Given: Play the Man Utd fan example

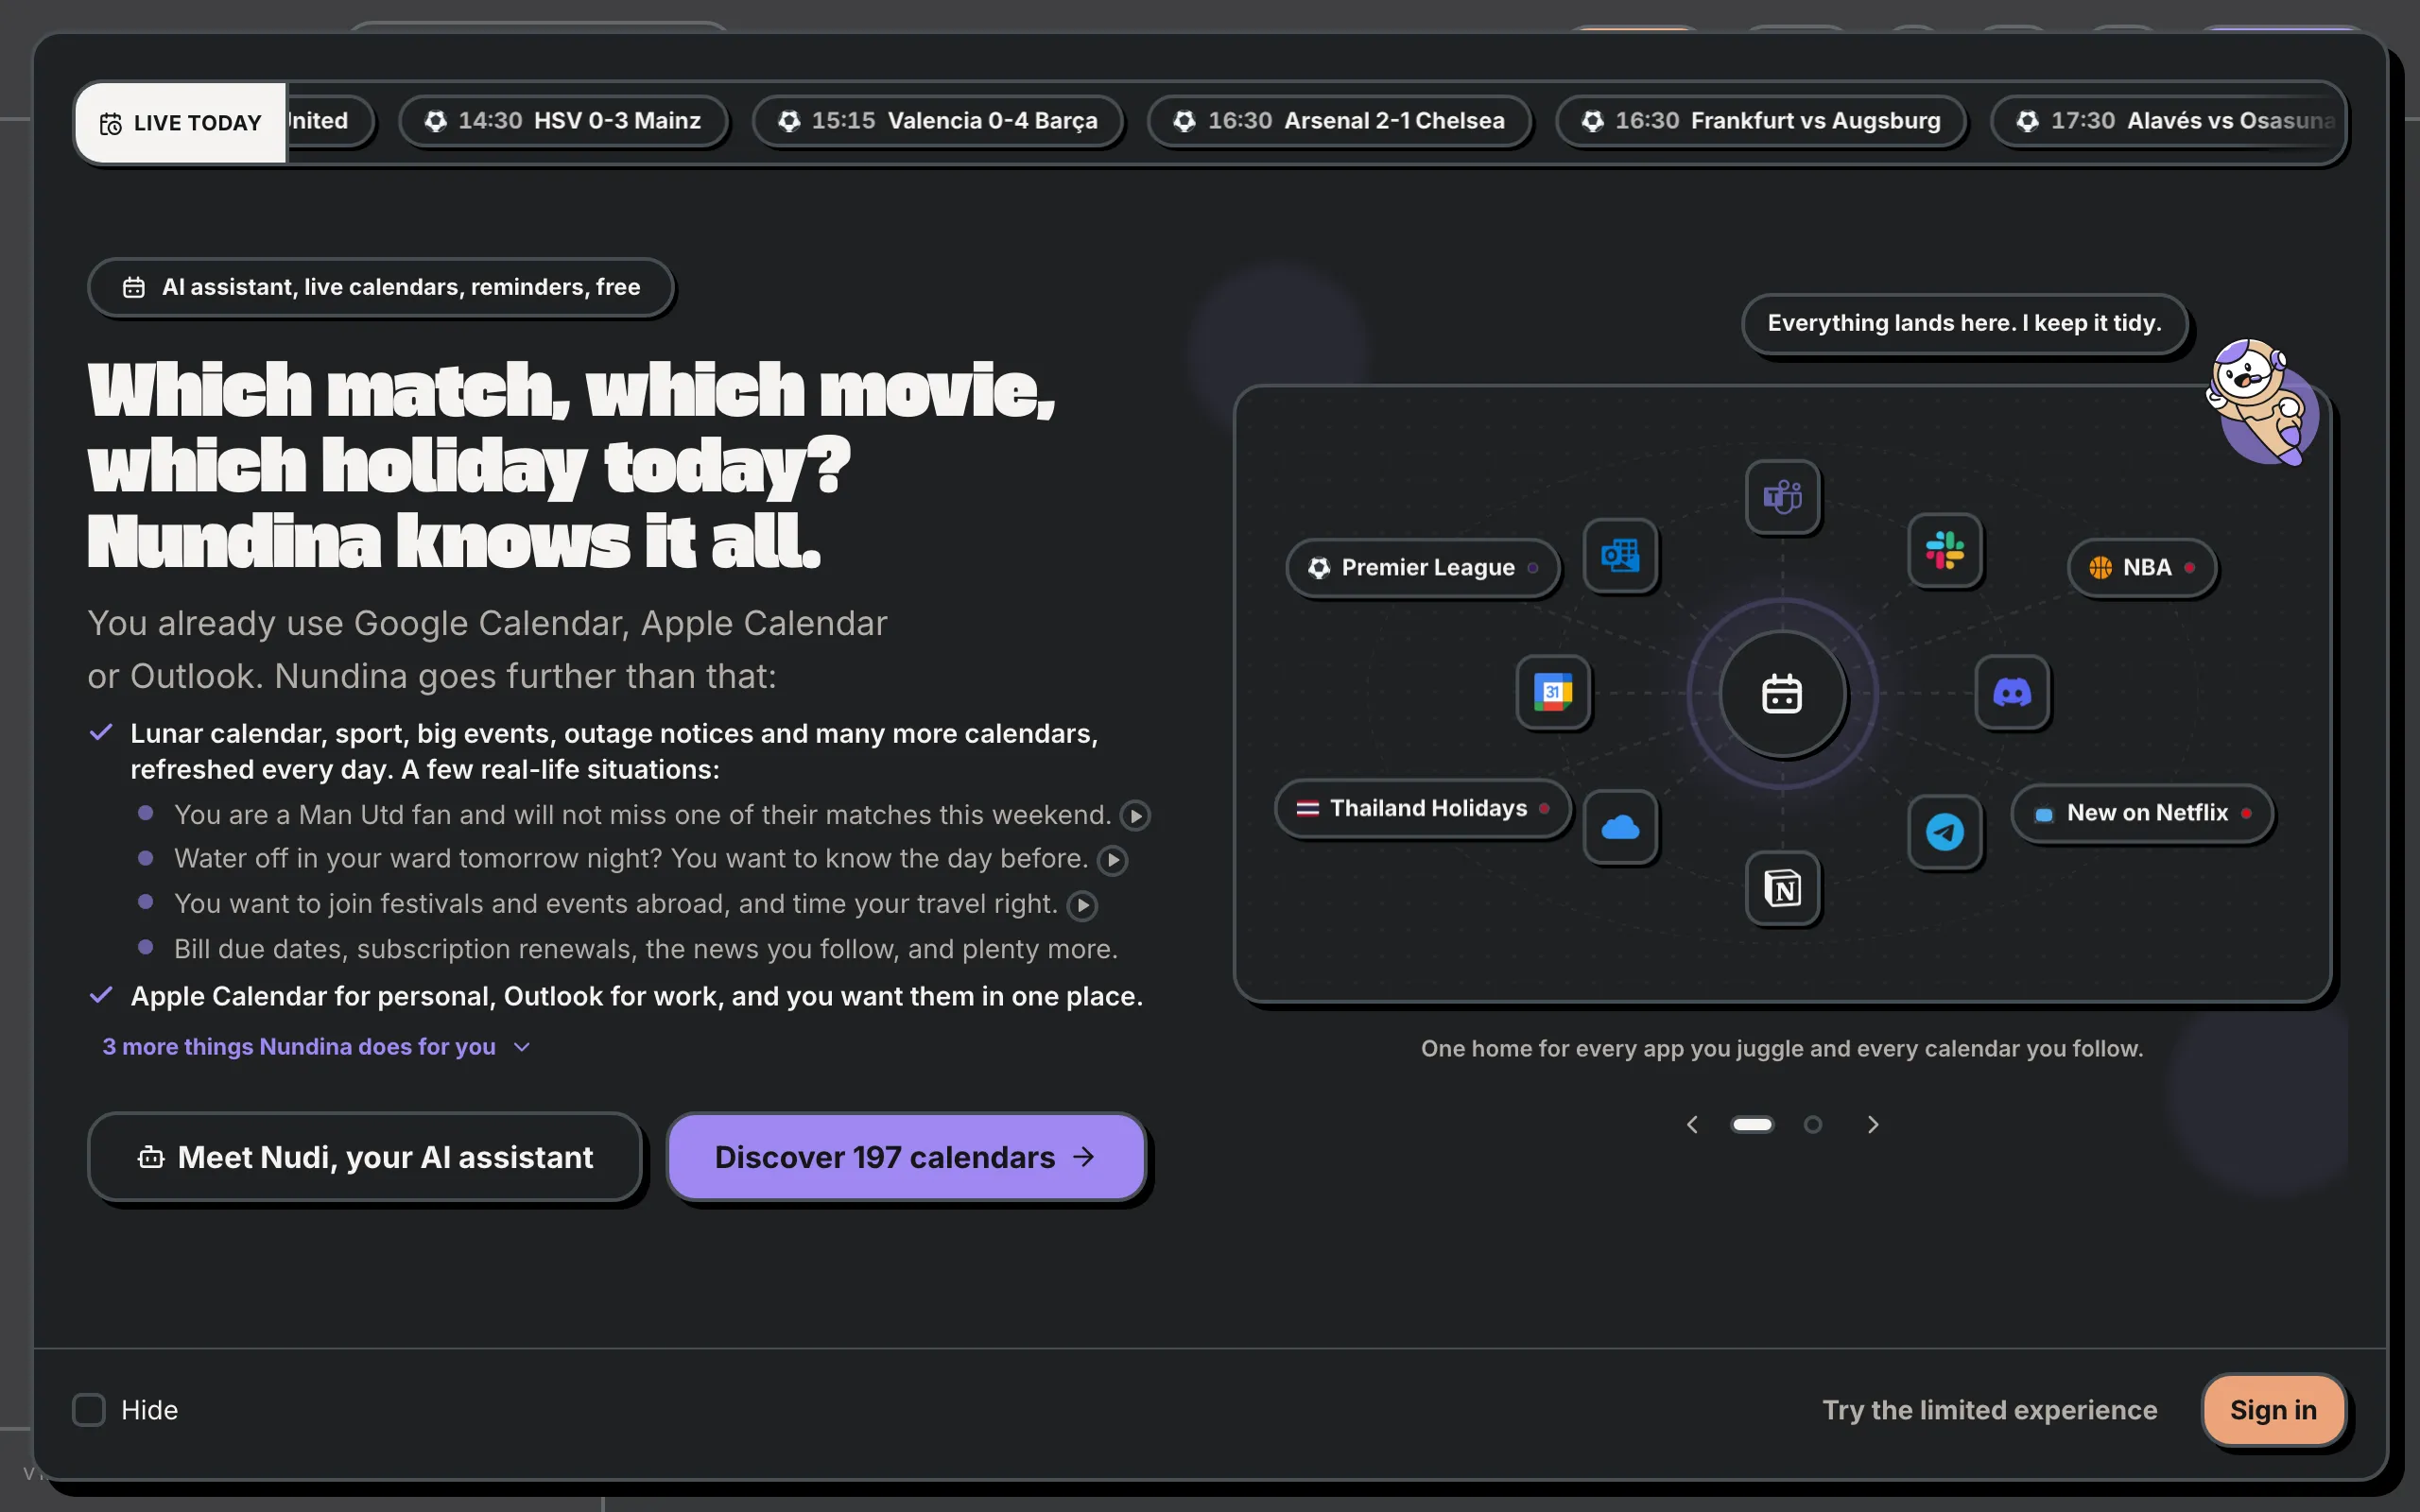Looking at the screenshot, I should click(1134, 816).
